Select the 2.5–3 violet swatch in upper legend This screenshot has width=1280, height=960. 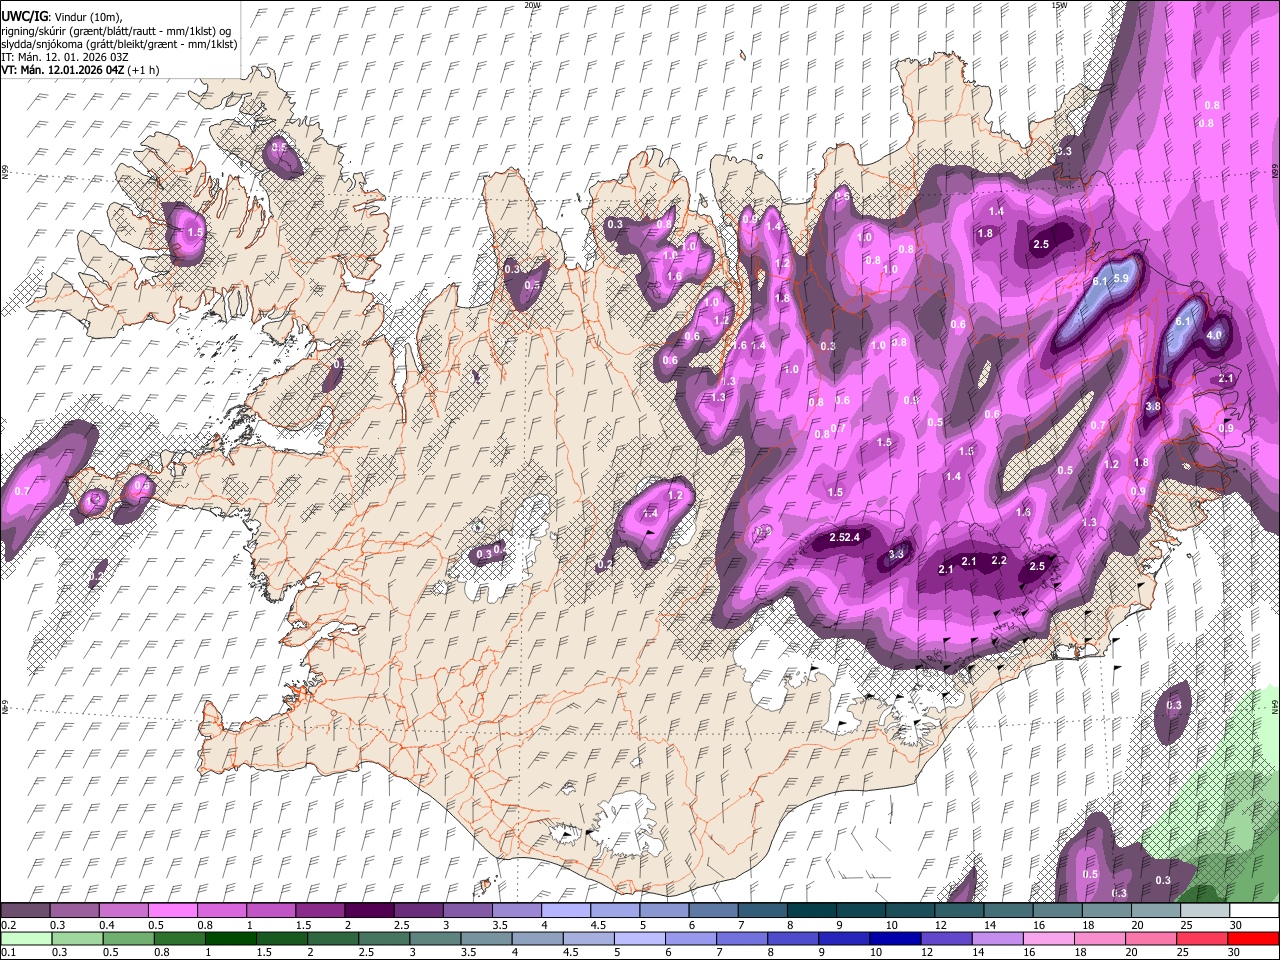point(418,911)
